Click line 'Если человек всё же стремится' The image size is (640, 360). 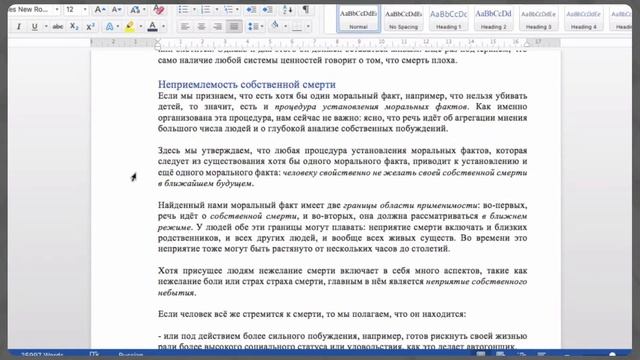click(x=312, y=314)
